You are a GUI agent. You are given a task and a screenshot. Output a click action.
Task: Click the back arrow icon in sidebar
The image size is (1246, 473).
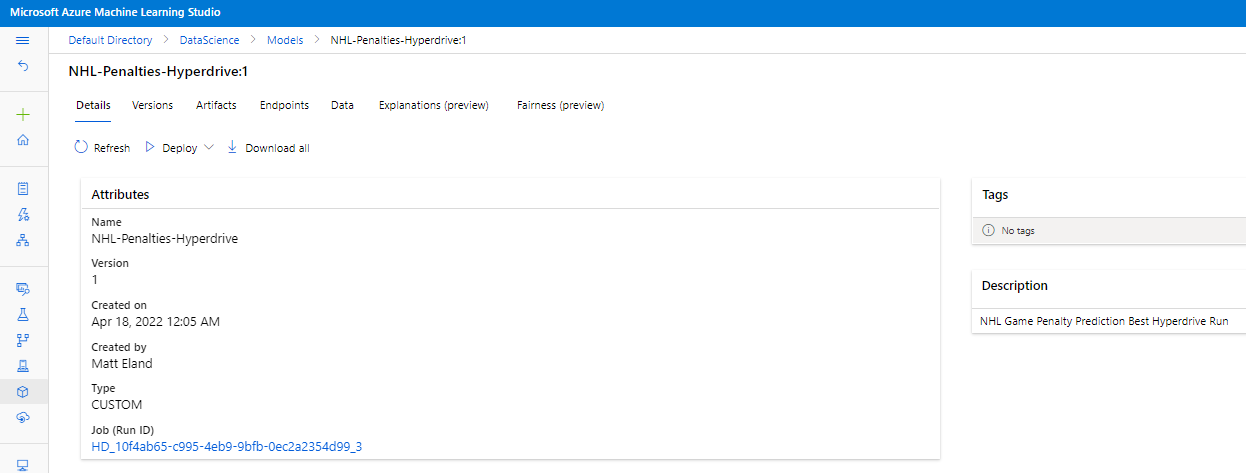23,65
